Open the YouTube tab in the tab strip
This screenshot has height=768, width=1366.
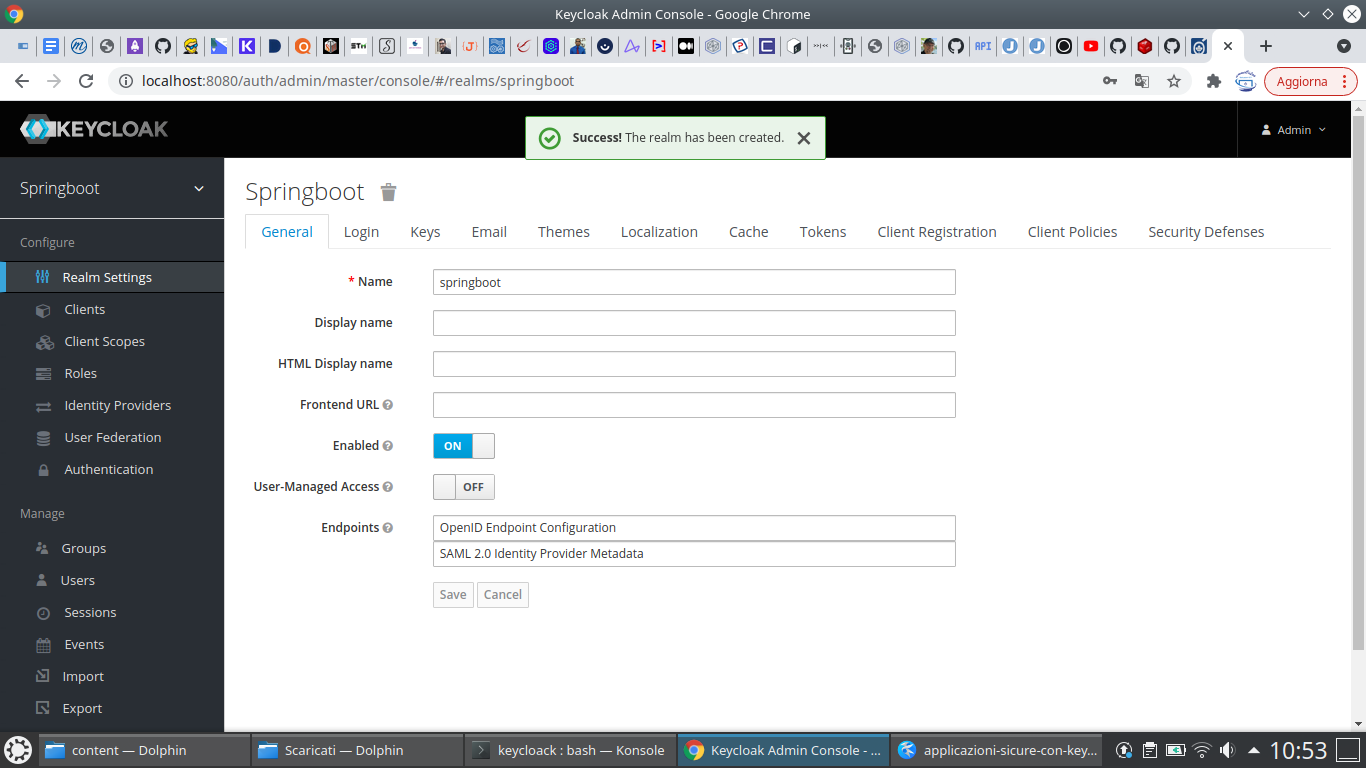(x=1091, y=46)
